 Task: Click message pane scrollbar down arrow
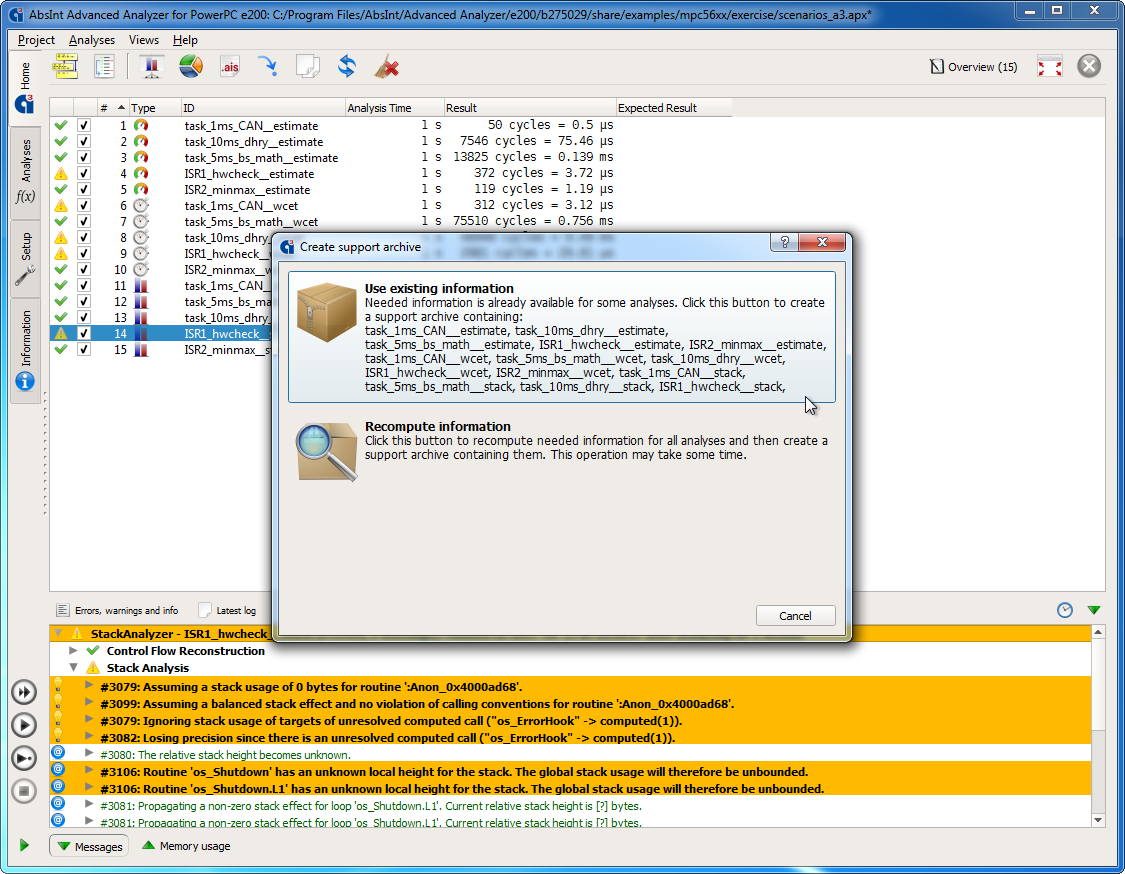click(1098, 819)
